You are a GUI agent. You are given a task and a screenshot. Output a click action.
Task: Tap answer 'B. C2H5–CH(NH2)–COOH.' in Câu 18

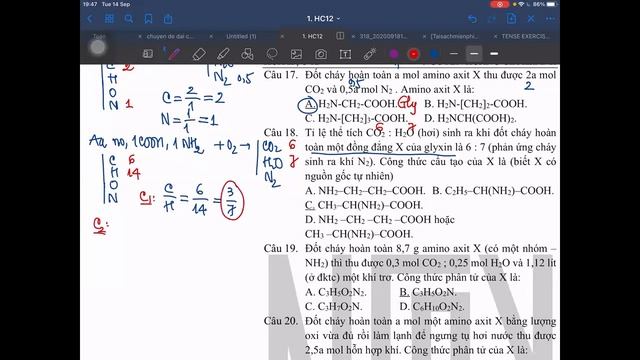(493, 191)
